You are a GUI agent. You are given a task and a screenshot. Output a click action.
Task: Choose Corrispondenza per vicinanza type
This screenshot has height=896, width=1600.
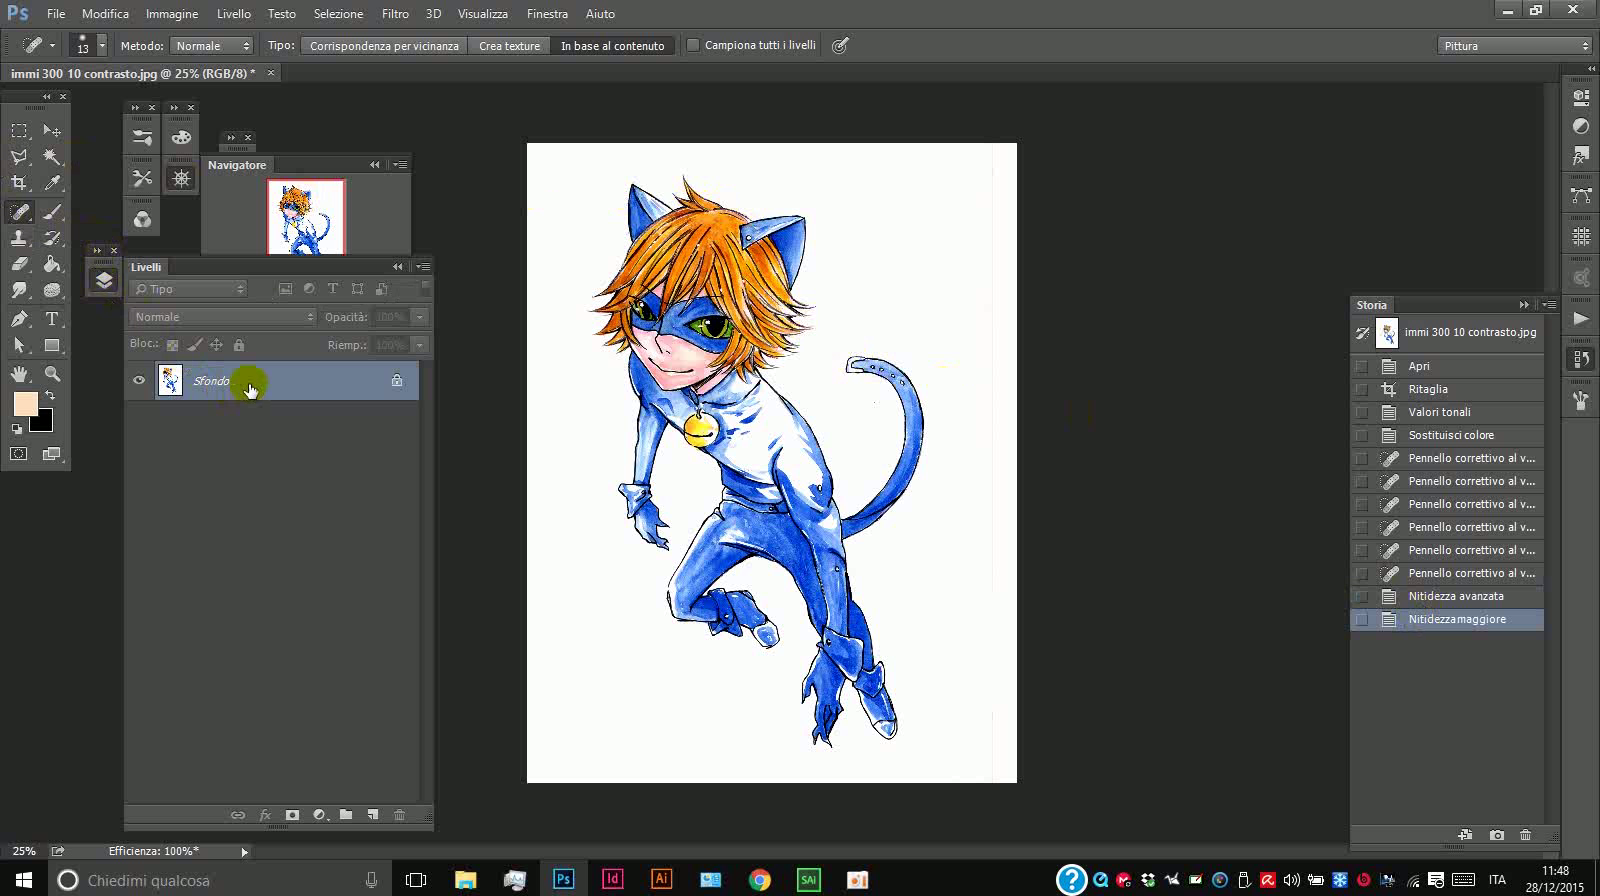click(384, 46)
